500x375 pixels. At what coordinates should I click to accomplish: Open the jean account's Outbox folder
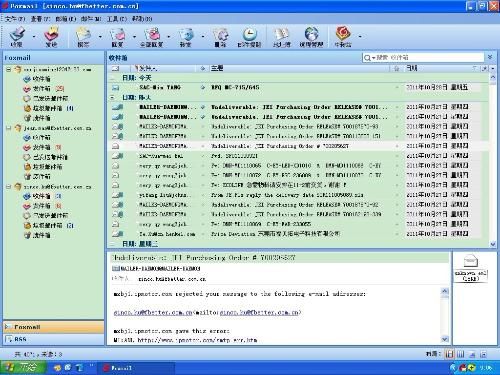(42, 147)
